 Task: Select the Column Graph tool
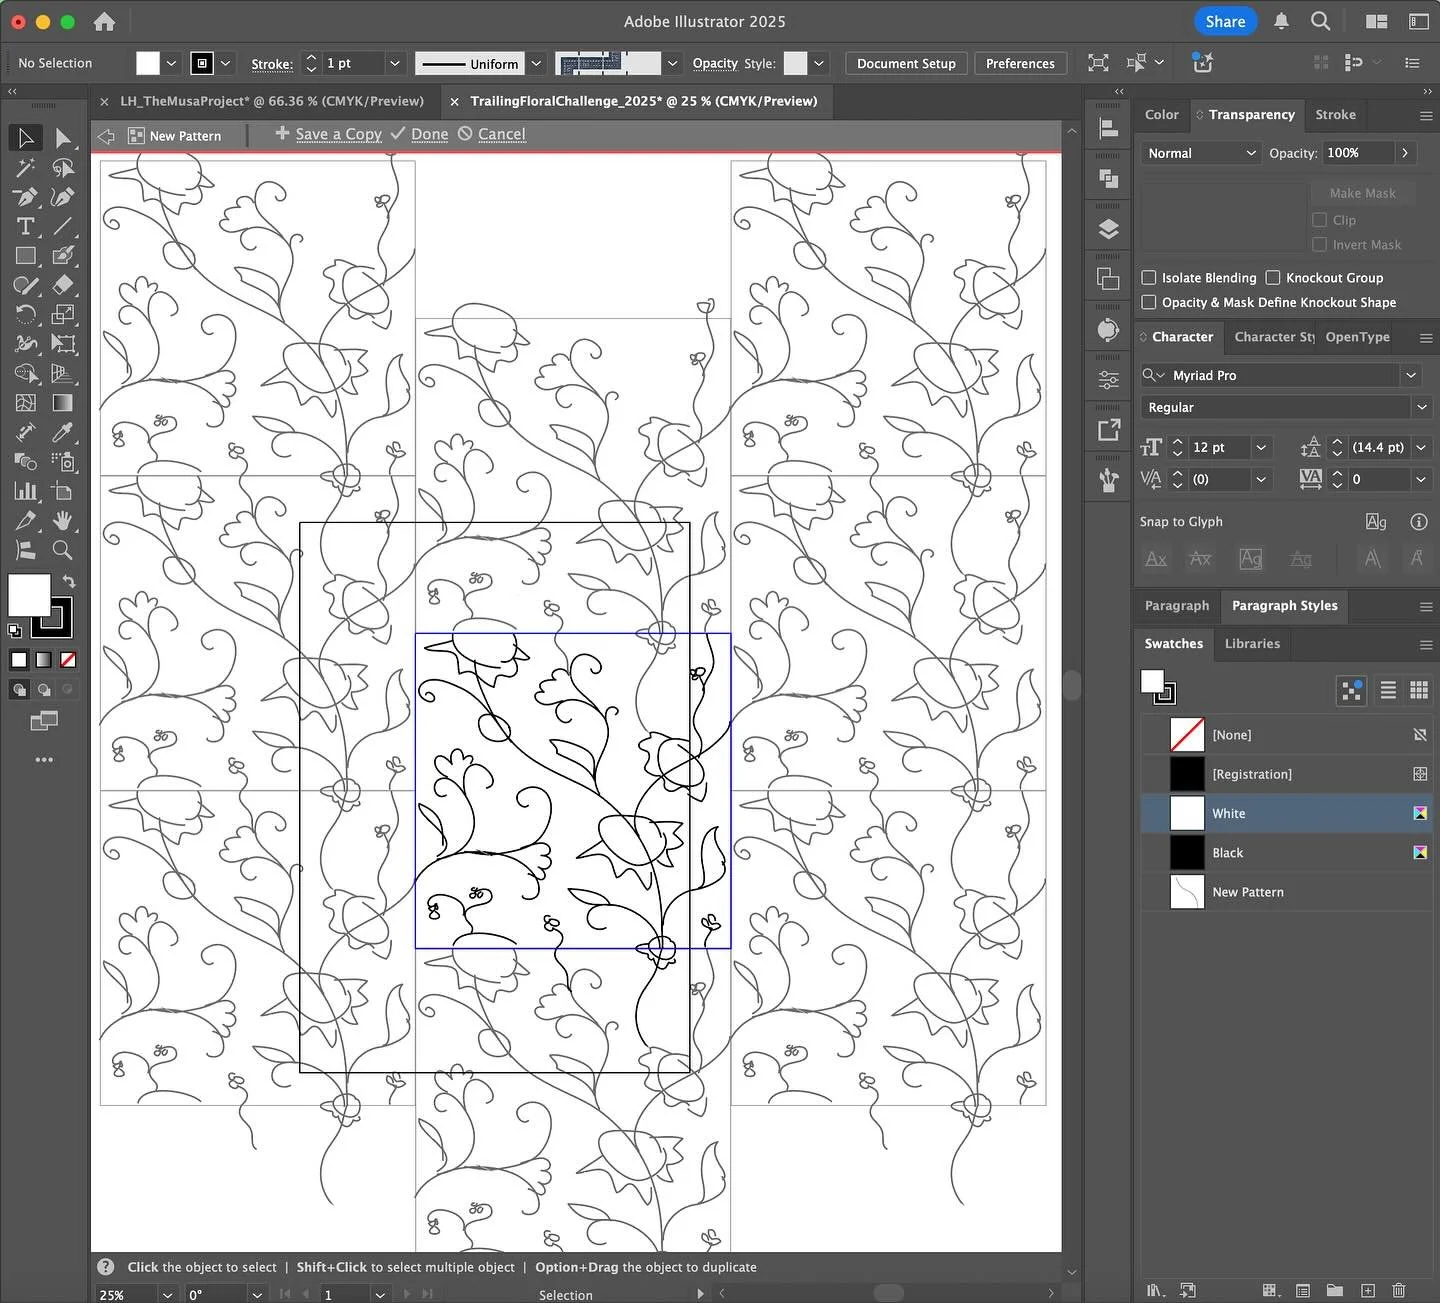tap(26, 491)
